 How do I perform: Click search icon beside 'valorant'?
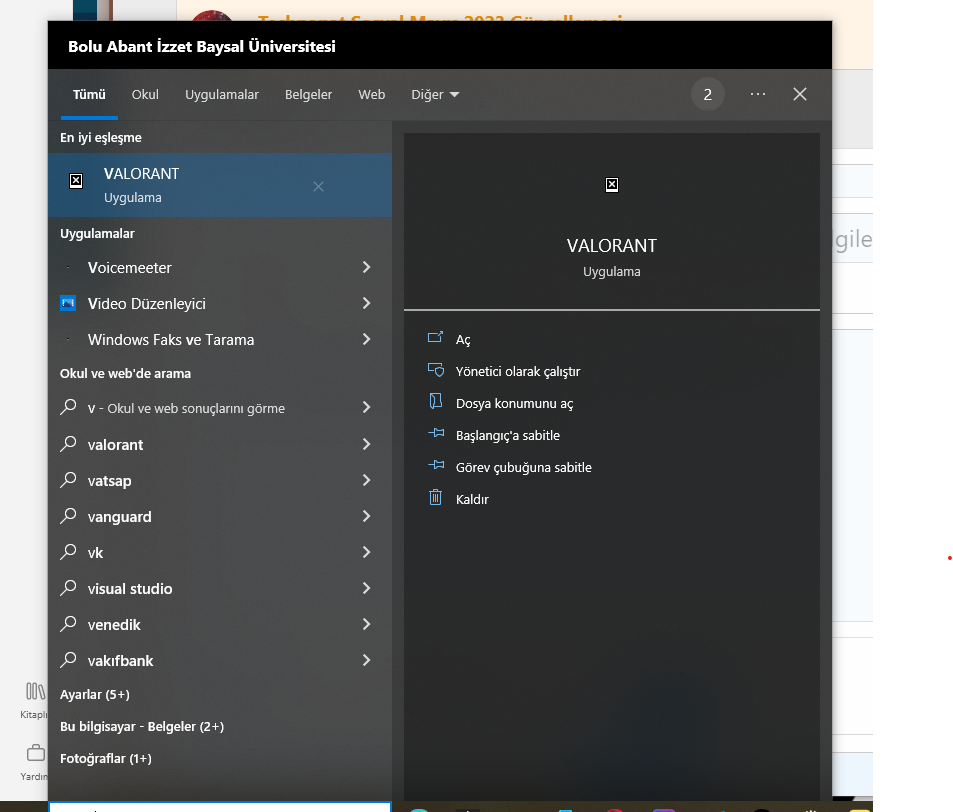(68, 444)
